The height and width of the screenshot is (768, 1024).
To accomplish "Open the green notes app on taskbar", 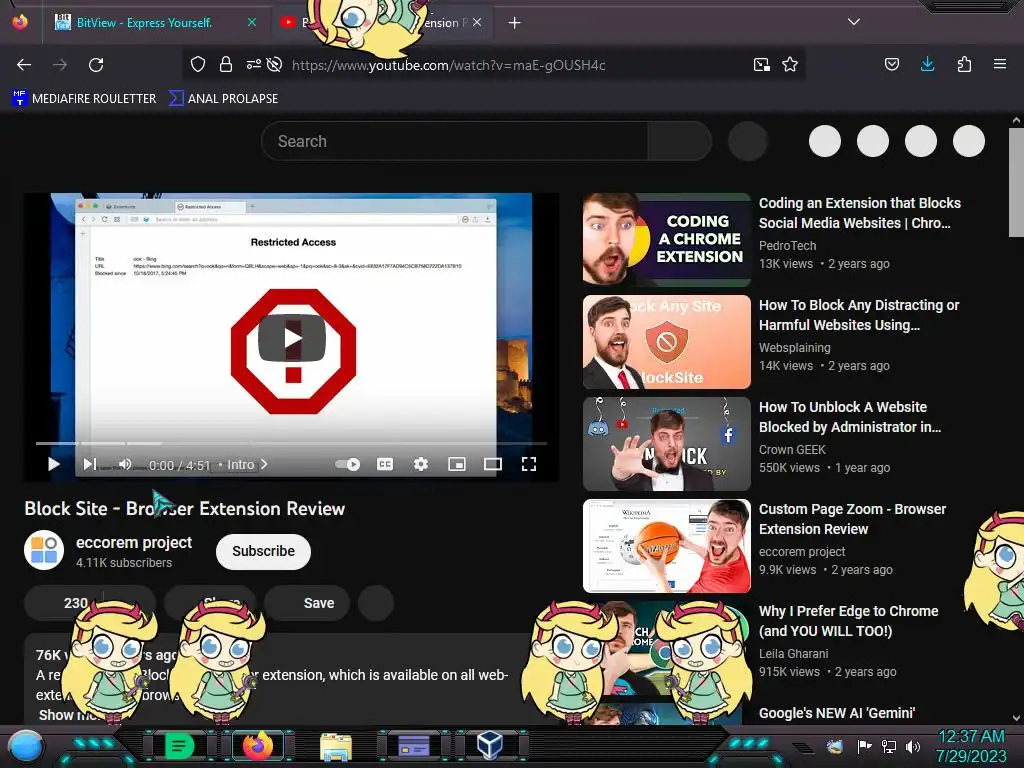I will point(180,746).
